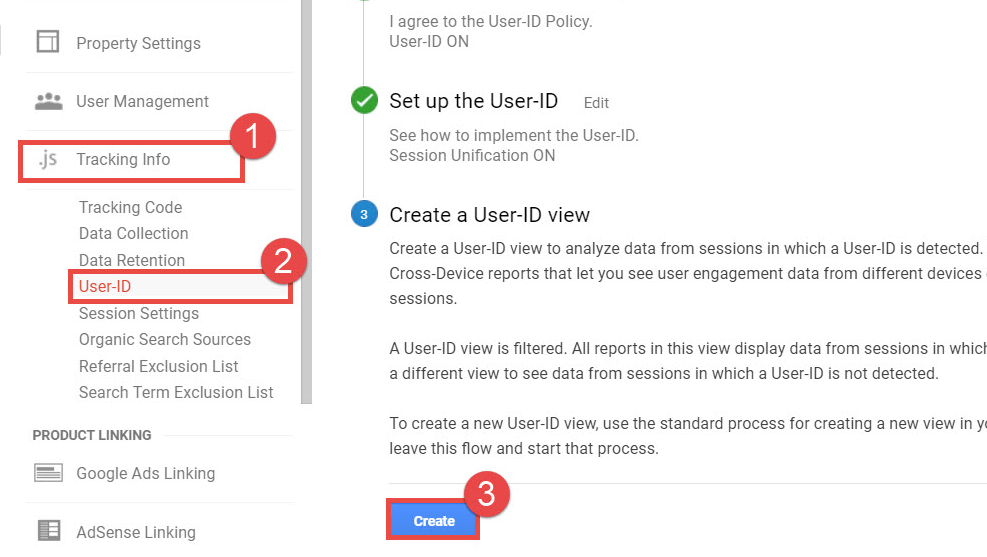
Task: Select Data Collection submenu item
Action: pyautogui.click(x=133, y=233)
